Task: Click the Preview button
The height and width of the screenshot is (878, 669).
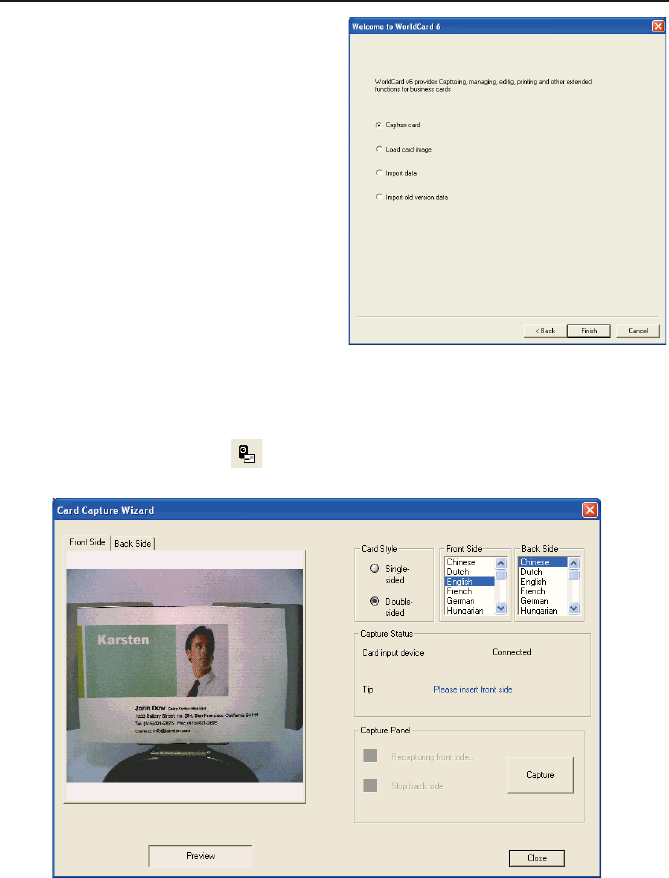Action: click(x=200, y=856)
